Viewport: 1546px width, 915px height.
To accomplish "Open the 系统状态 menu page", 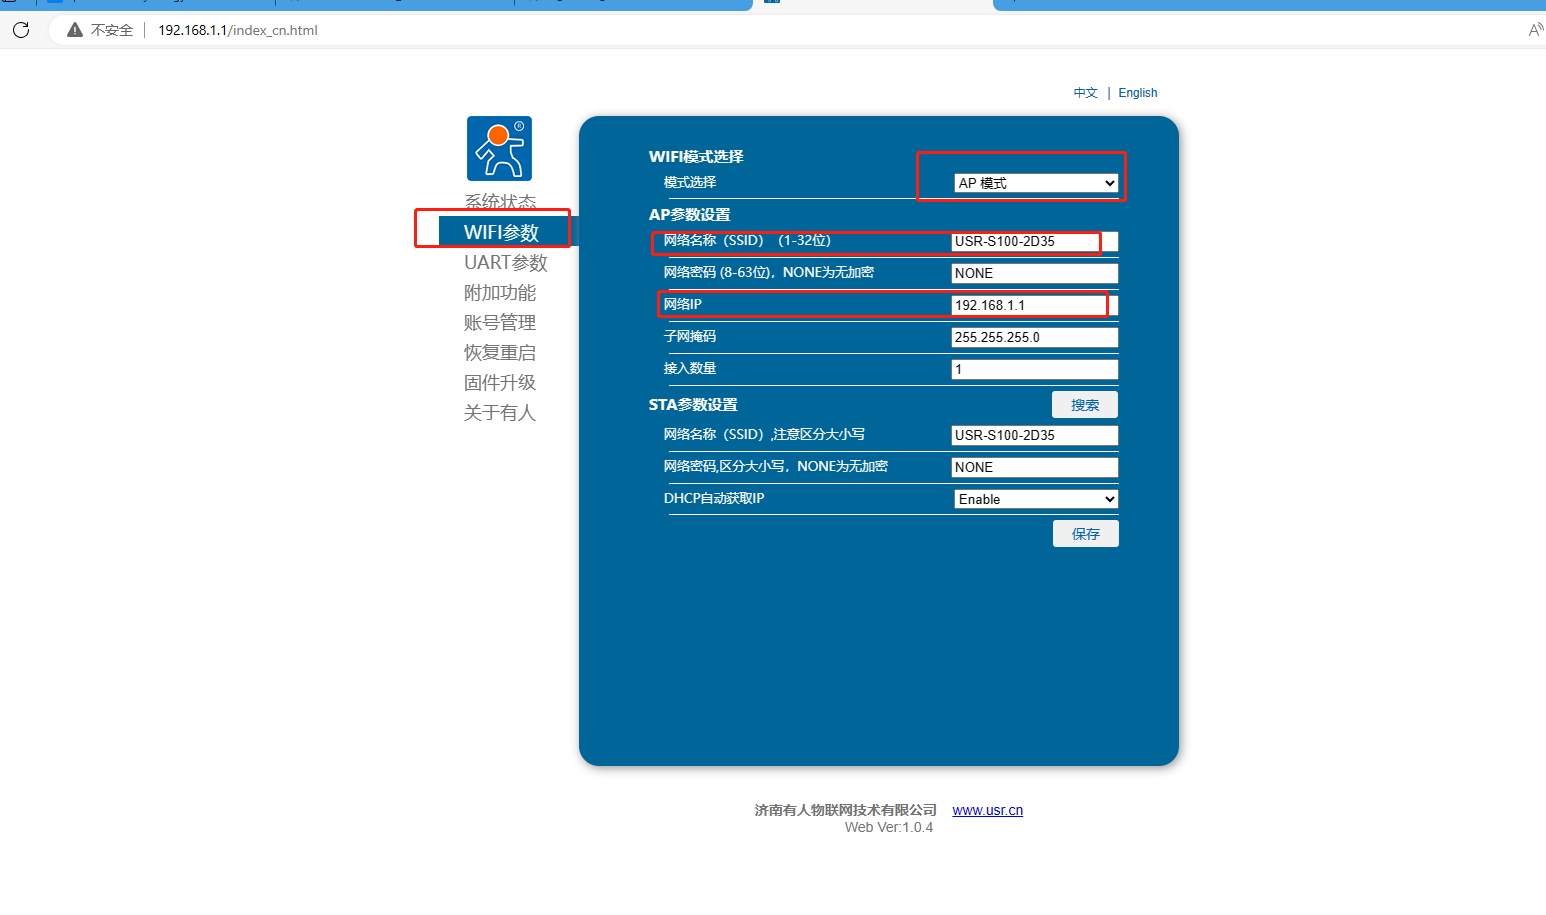I will [500, 202].
